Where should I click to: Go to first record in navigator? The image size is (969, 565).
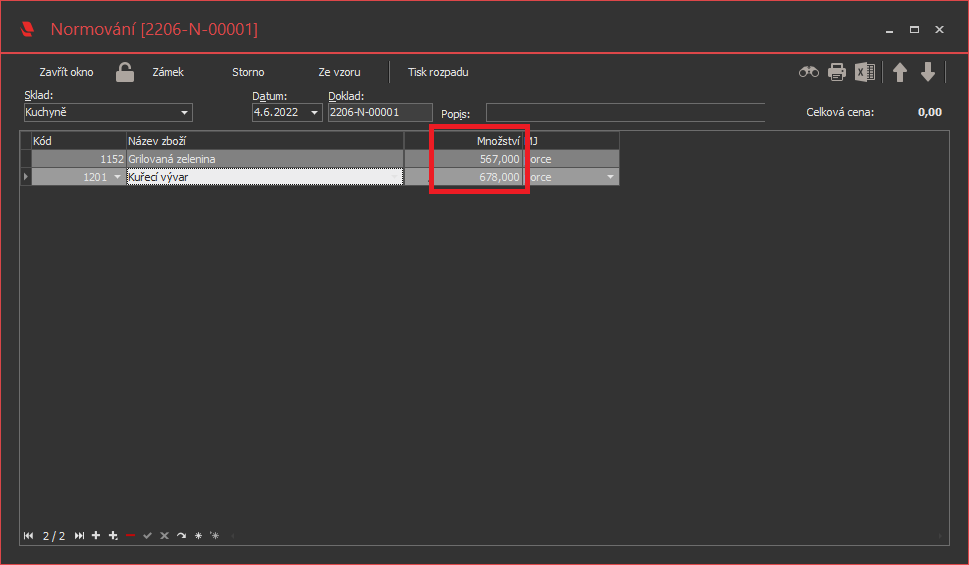pos(28,535)
